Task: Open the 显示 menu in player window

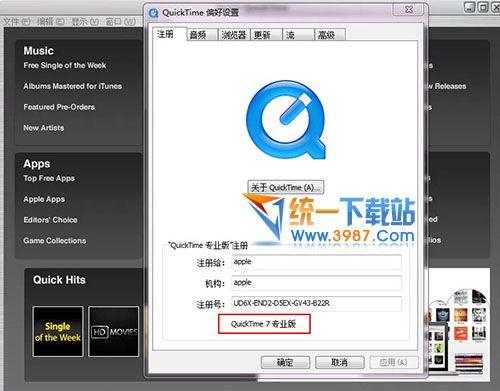Action: (x=85, y=22)
